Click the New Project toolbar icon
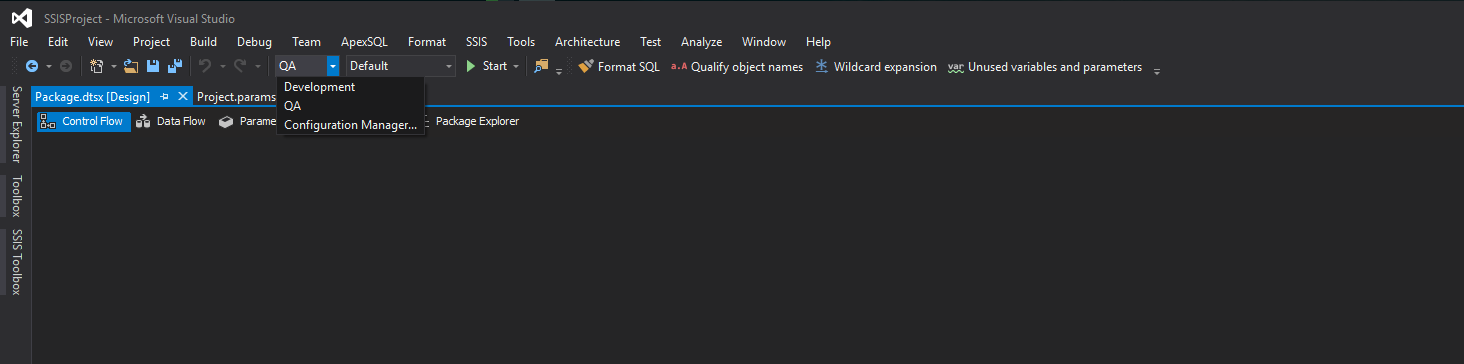This screenshot has width=1464, height=364. click(97, 66)
